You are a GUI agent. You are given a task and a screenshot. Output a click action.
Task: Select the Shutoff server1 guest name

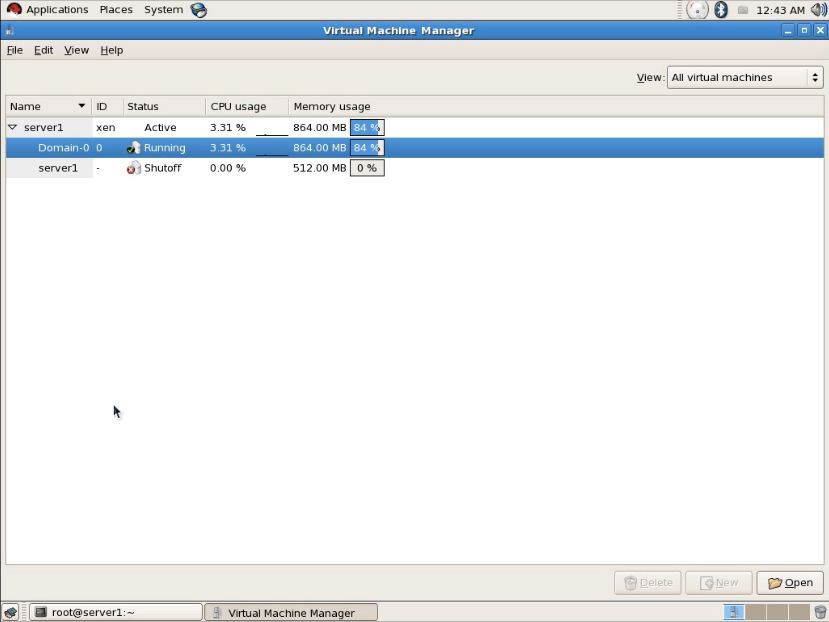[x=58, y=168]
